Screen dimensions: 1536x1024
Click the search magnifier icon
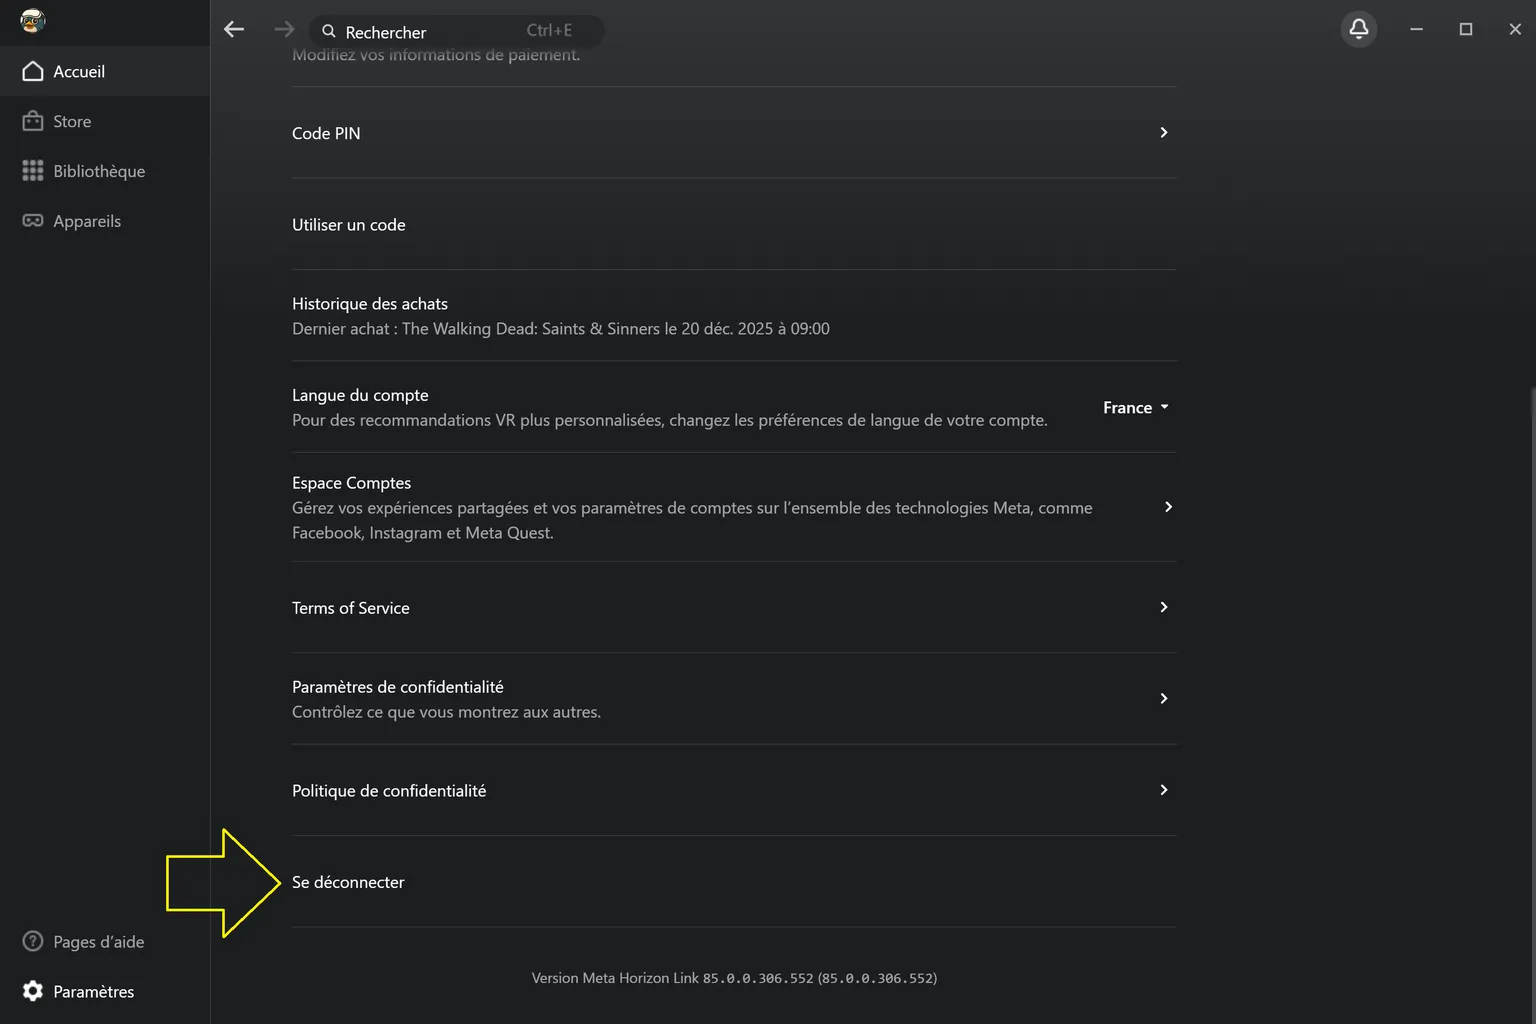(329, 31)
